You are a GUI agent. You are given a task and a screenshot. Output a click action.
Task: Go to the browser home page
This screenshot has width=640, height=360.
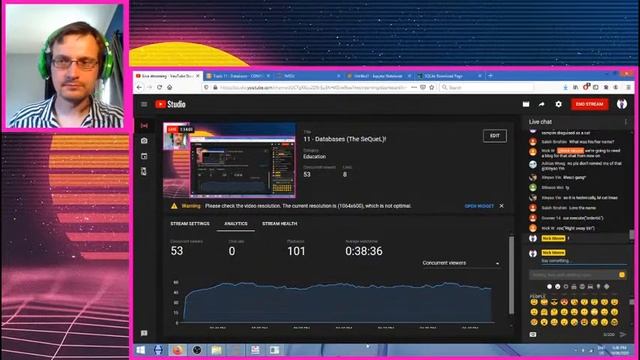(x=169, y=87)
